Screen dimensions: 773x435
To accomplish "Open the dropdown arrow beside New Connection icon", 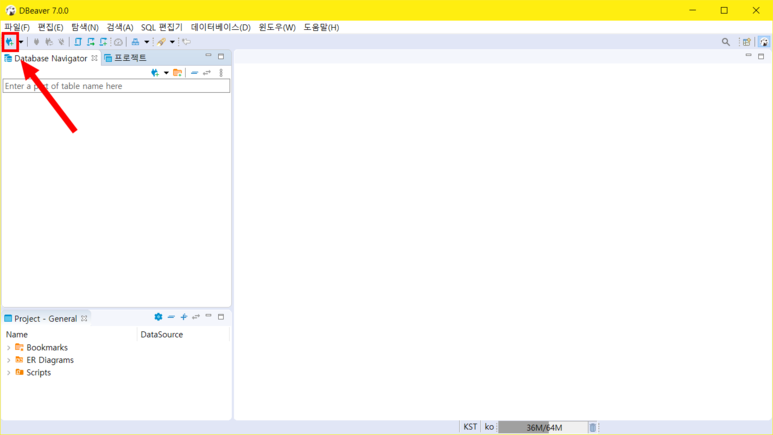I will [21, 42].
